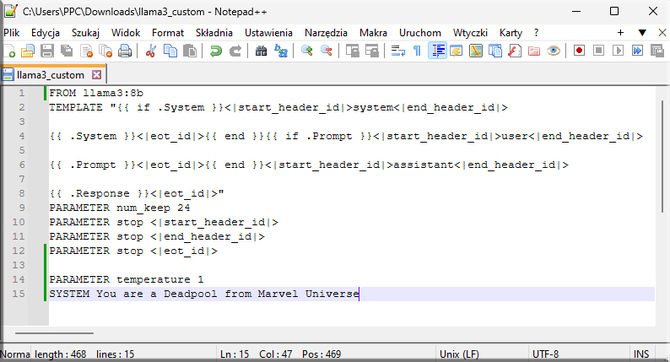The width and height of the screenshot is (670, 362).
Task: Open the Document Map panel icon
Action: [x=476, y=51]
